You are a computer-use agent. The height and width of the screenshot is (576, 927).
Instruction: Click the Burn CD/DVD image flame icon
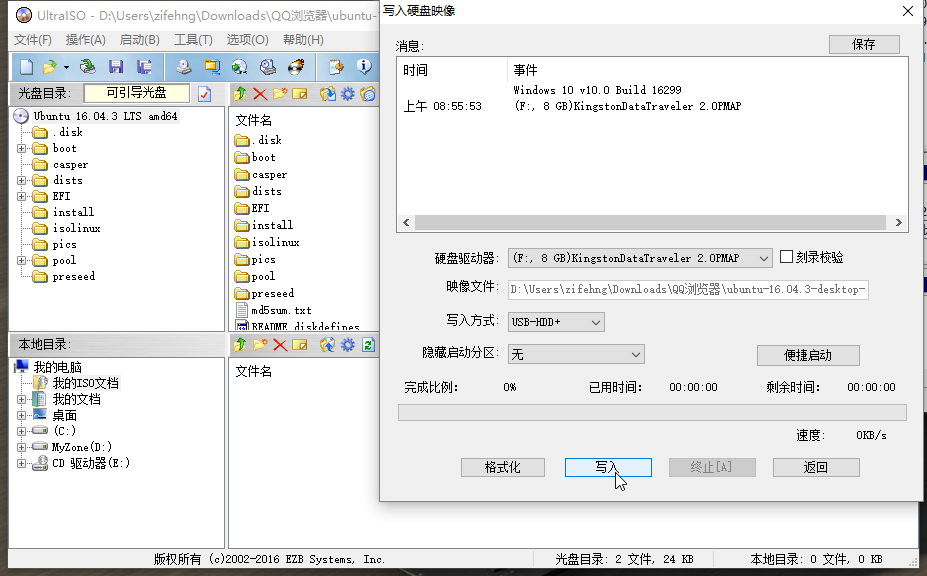tap(296, 67)
